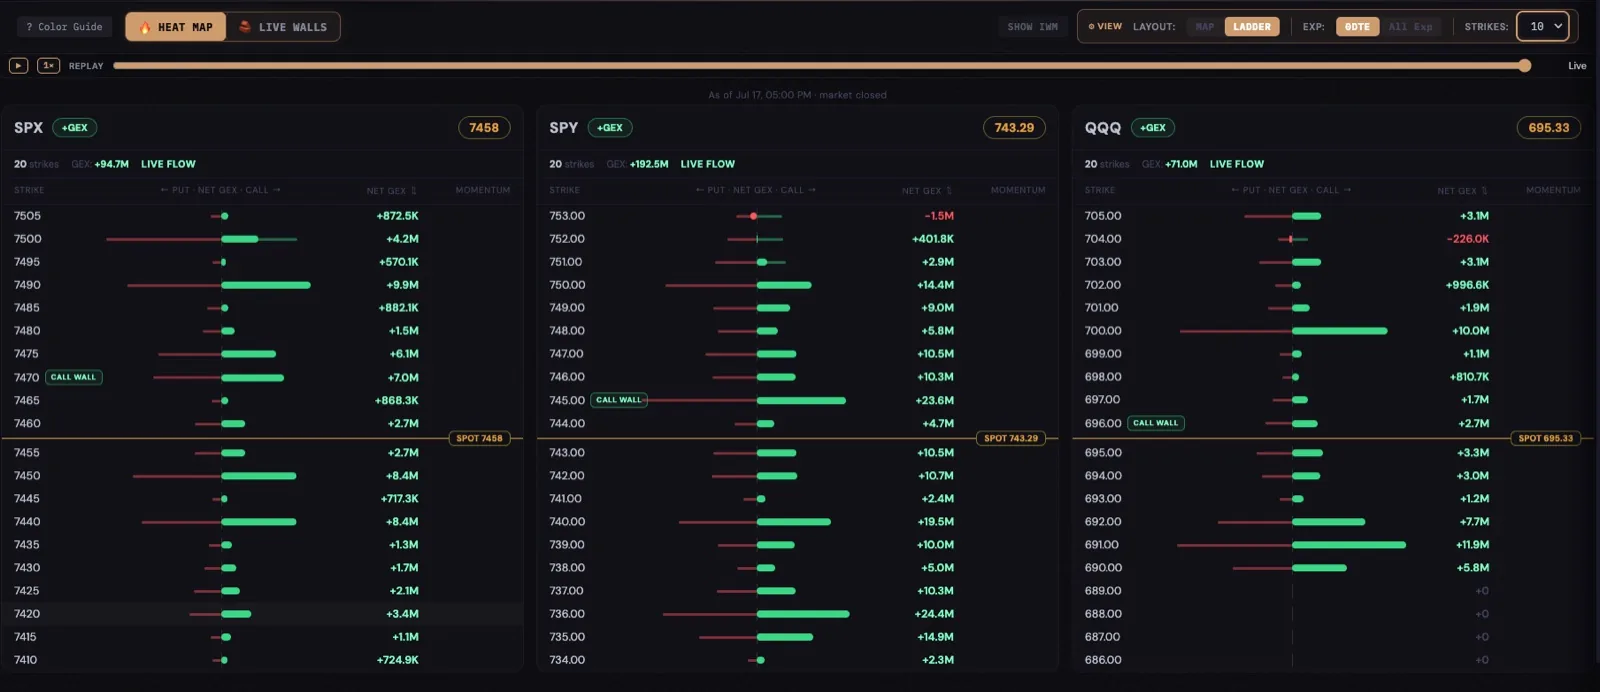
Task: Click the SPY +GEX badge
Action: click(x=610, y=128)
